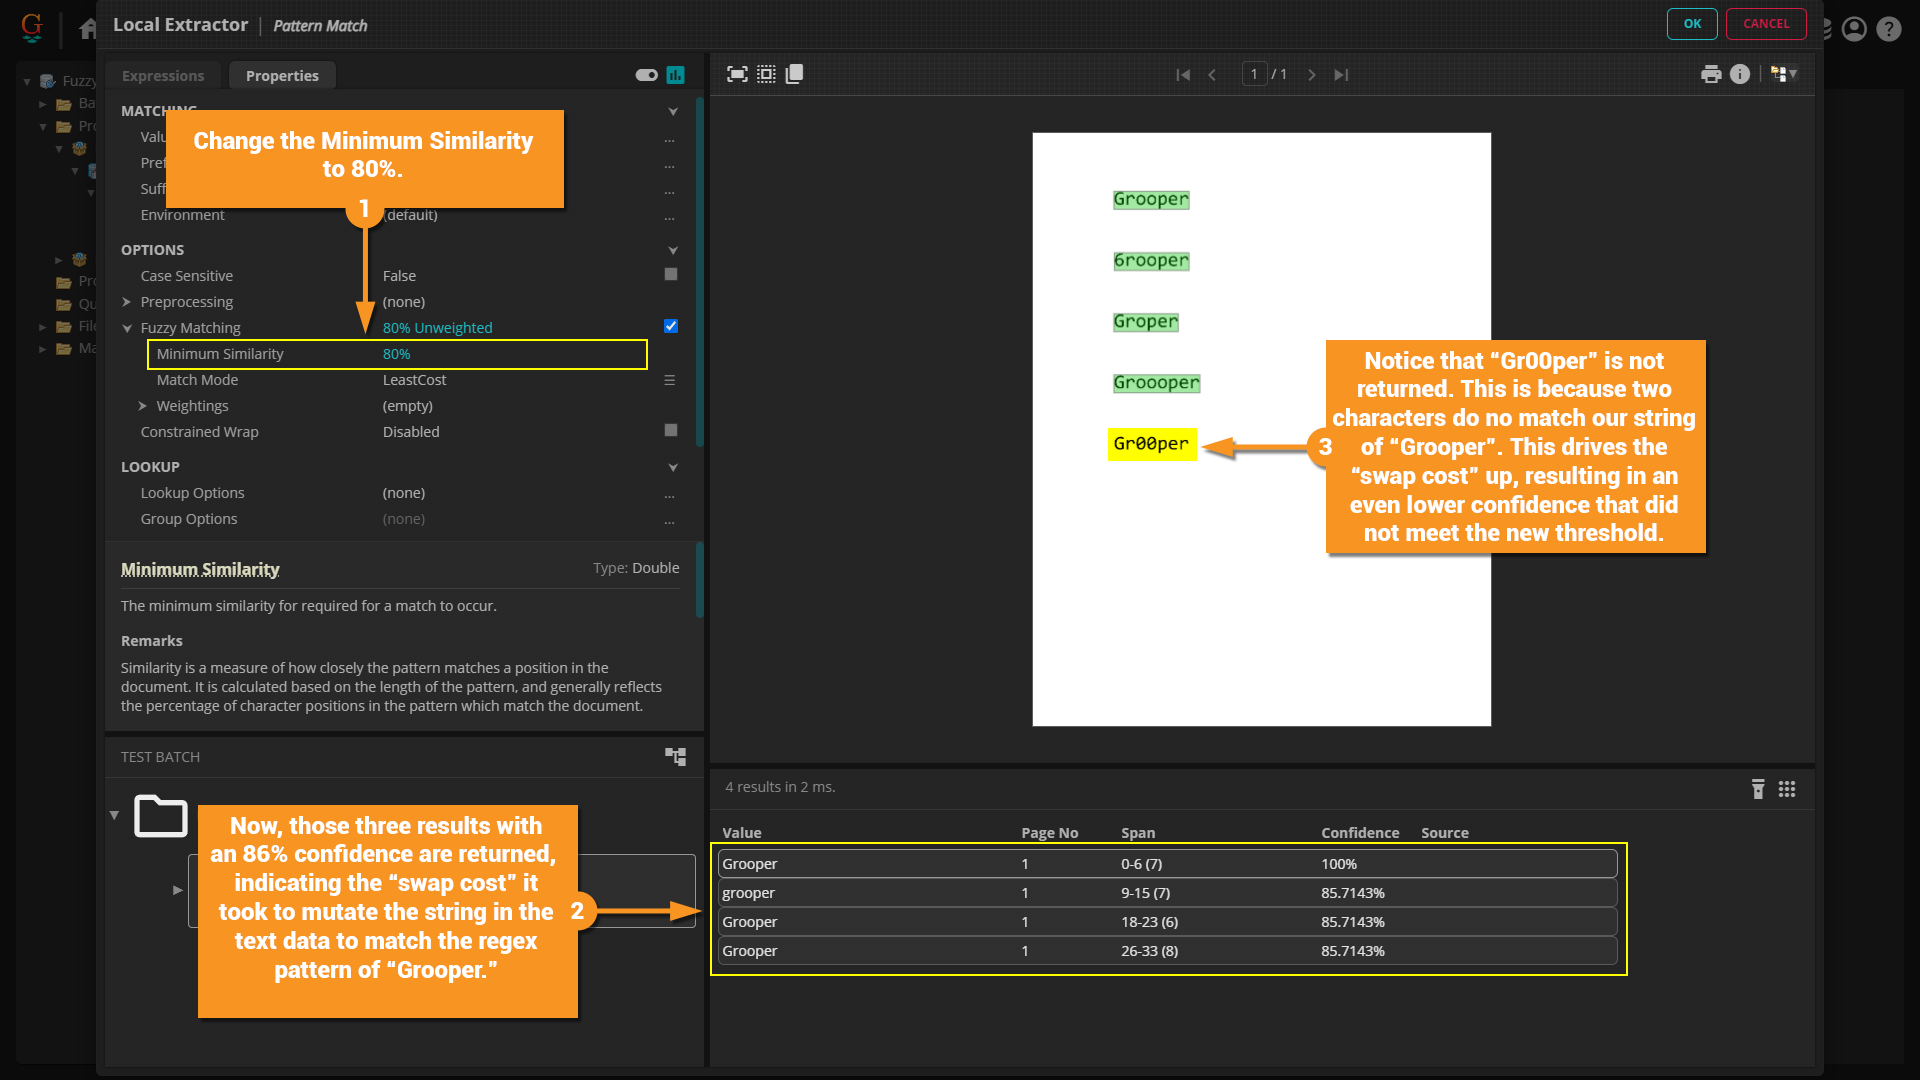
Task: Click the results grid view icon
Action: [1787, 789]
